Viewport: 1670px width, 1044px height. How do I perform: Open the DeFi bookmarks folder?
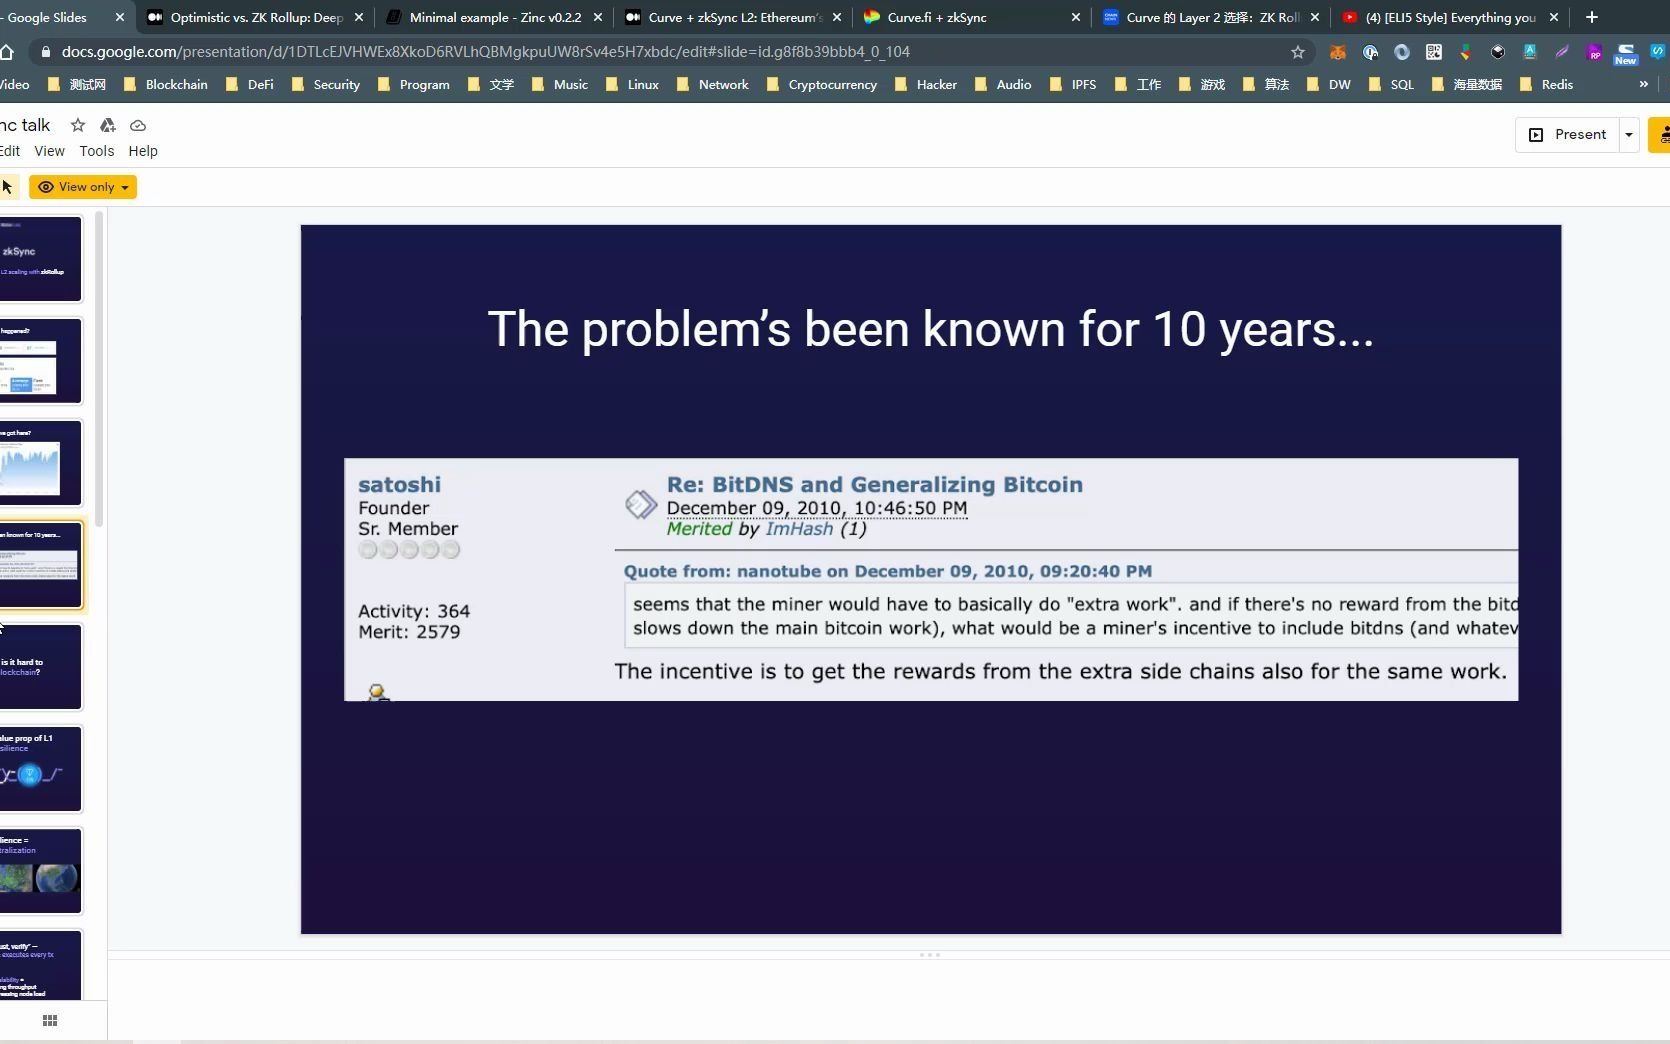pos(250,84)
